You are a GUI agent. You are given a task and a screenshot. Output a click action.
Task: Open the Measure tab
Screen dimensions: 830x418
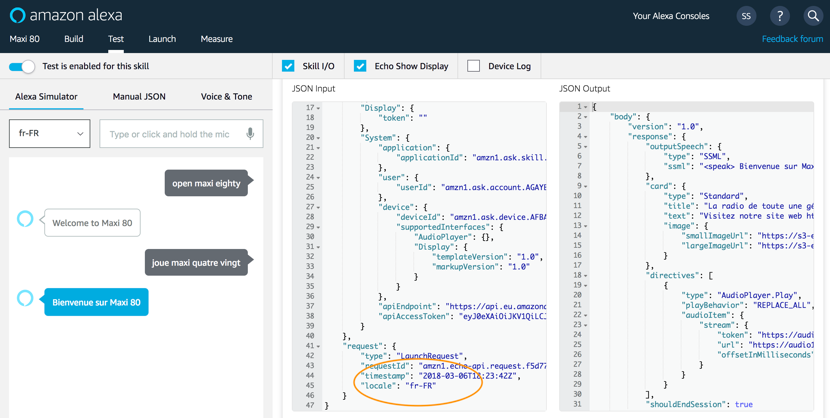click(216, 39)
